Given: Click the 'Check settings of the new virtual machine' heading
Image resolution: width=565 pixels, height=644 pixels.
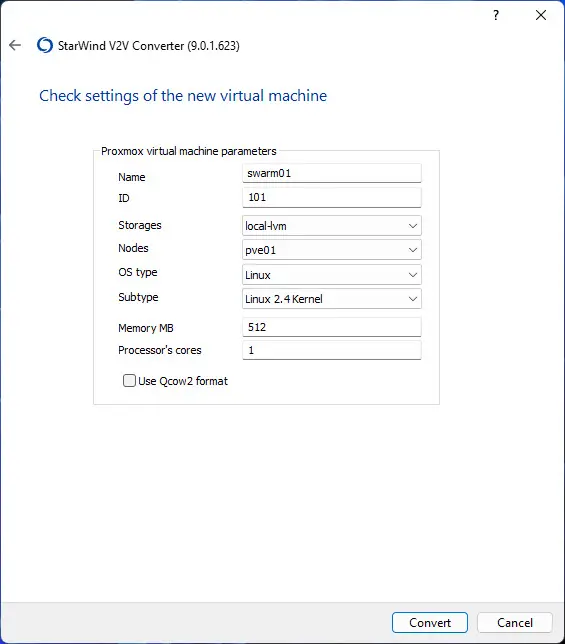Looking at the screenshot, I should coord(183,96).
